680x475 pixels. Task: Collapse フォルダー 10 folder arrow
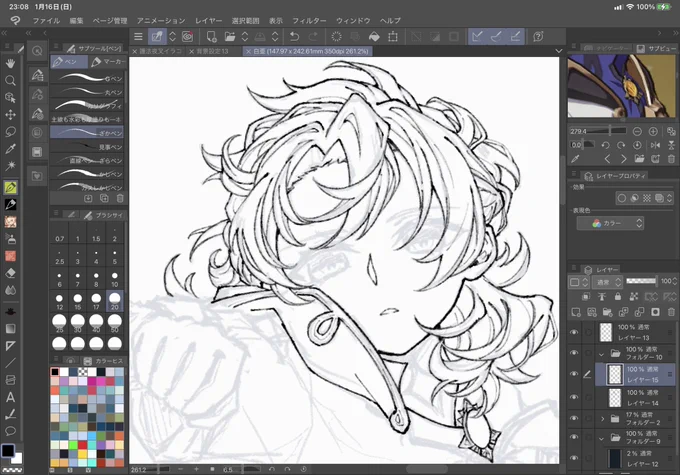click(x=602, y=354)
